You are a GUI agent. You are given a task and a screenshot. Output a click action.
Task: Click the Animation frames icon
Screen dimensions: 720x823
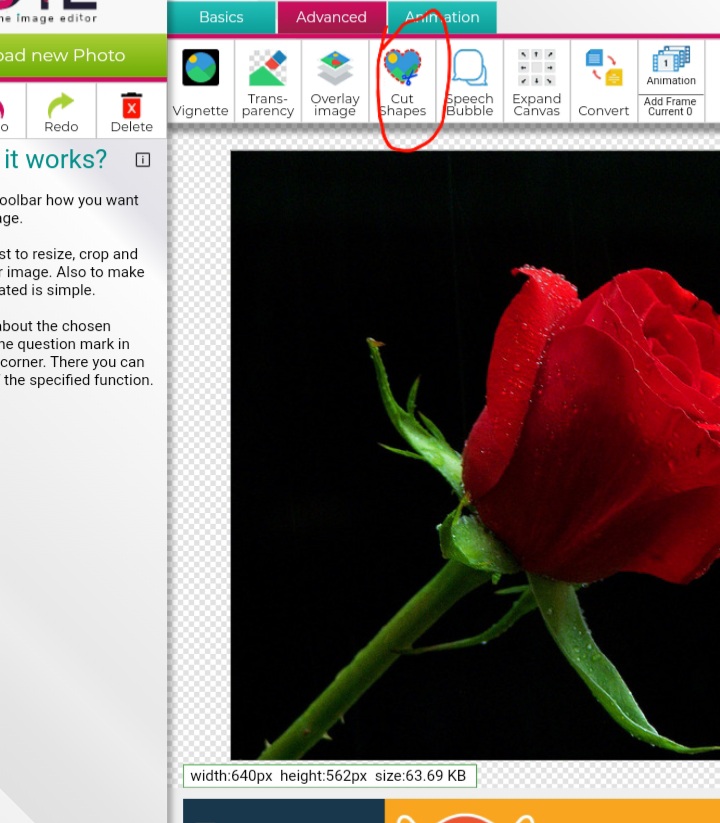(671, 61)
